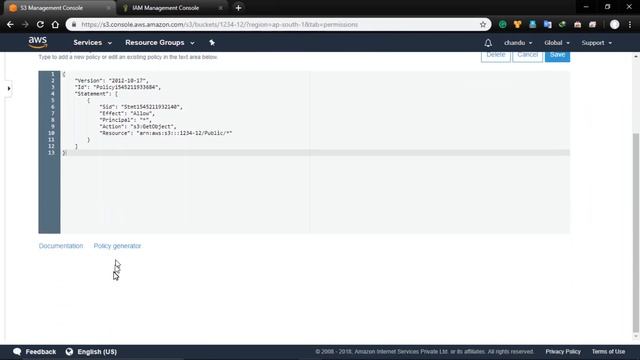The height and width of the screenshot is (360, 640).
Task: Go back in browser history
Action: tap(10, 24)
